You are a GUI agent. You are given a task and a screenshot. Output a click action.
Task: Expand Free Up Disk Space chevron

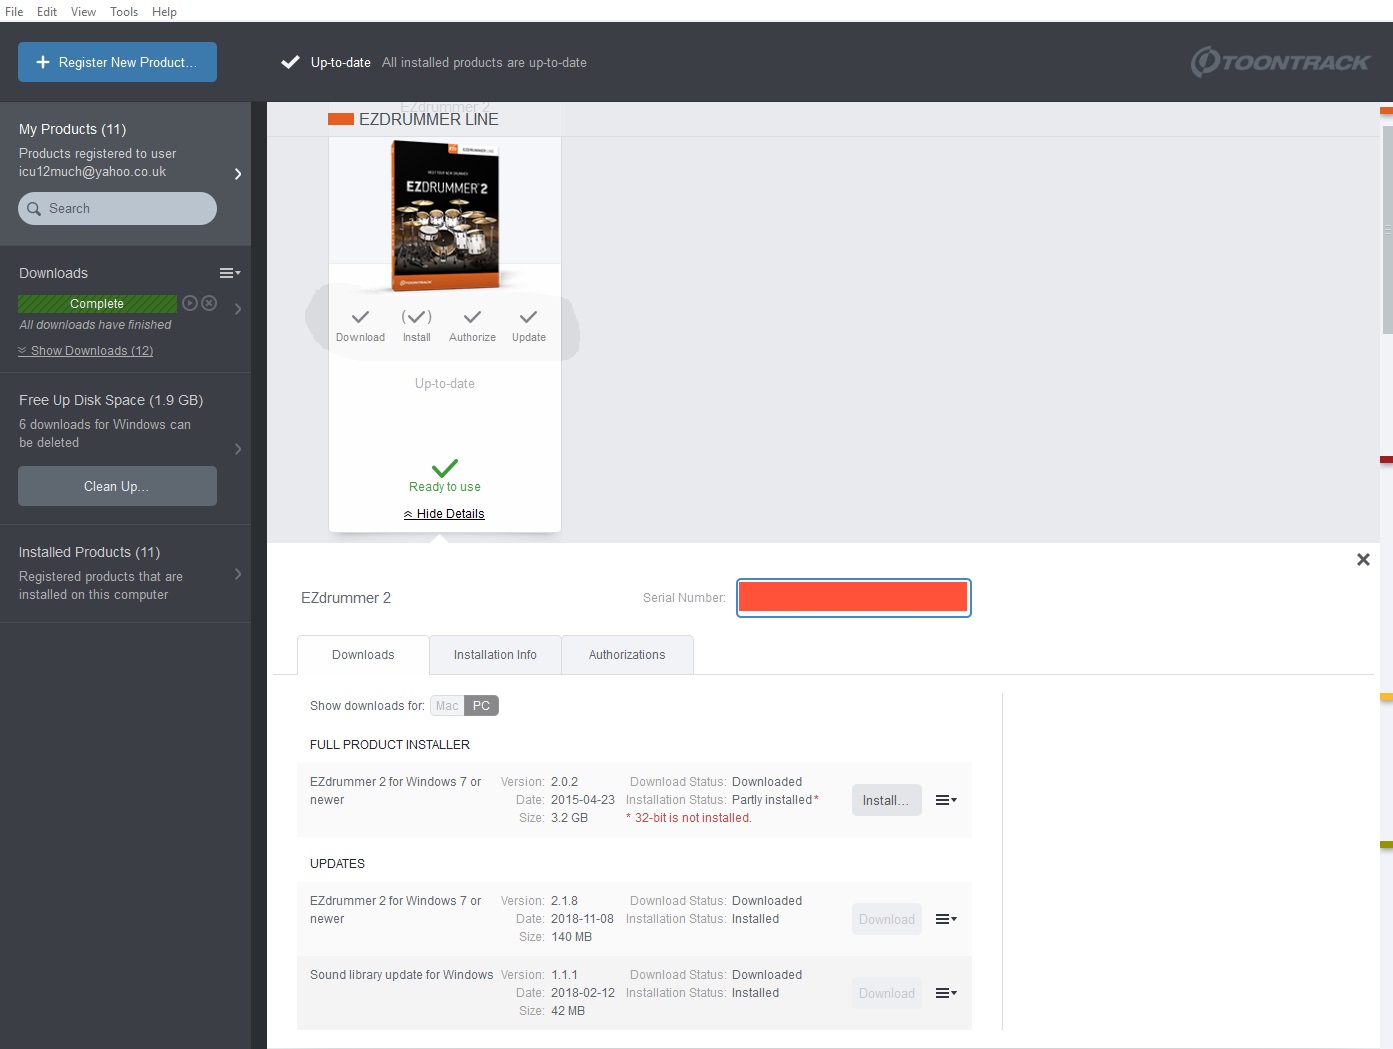pos(238,449)
